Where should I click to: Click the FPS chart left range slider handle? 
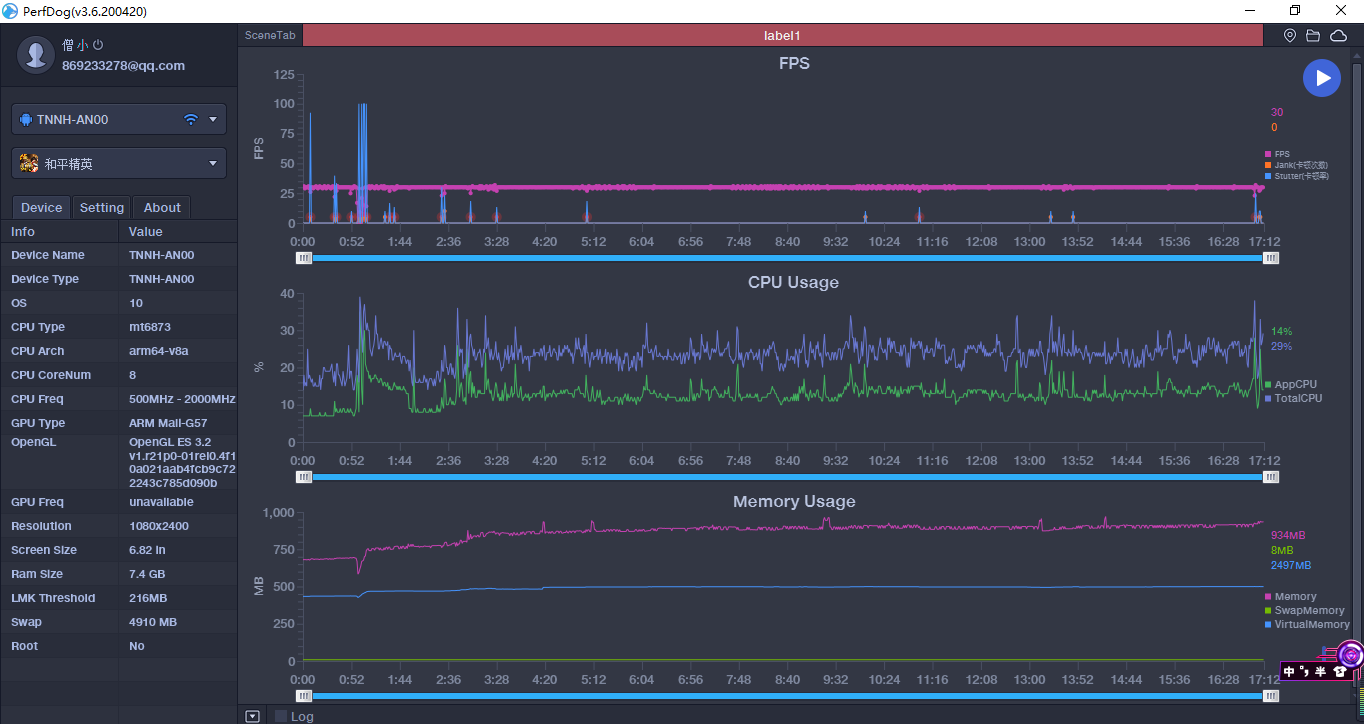(304, 258)
